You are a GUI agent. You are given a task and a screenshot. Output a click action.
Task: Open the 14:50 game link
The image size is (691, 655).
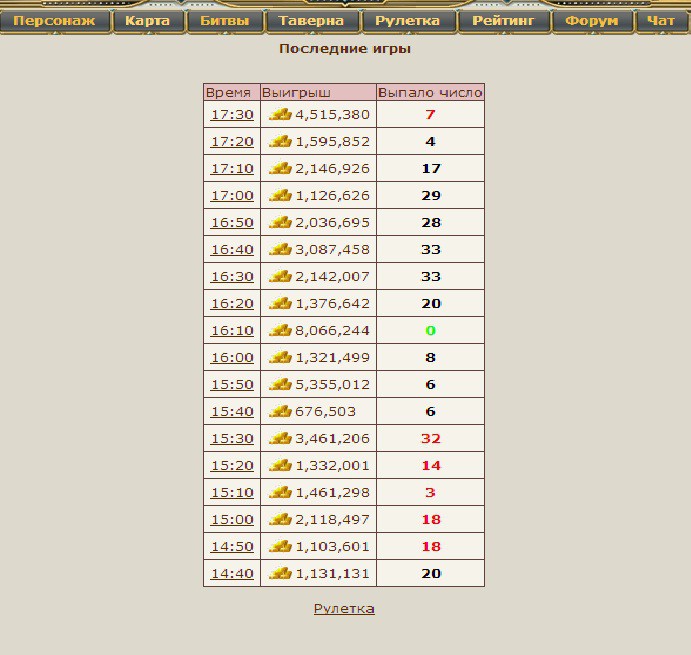(232, 547)
